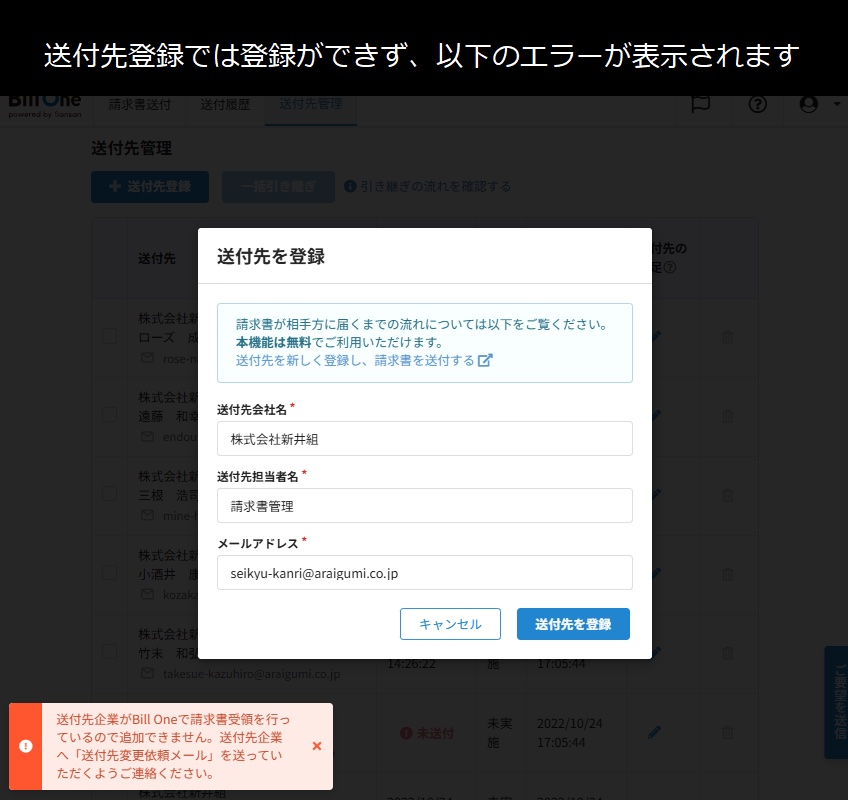The height and width of the screenshot is (800, 848).
Task: Focus the メールアドレス input field
Action: coord(425,573)
